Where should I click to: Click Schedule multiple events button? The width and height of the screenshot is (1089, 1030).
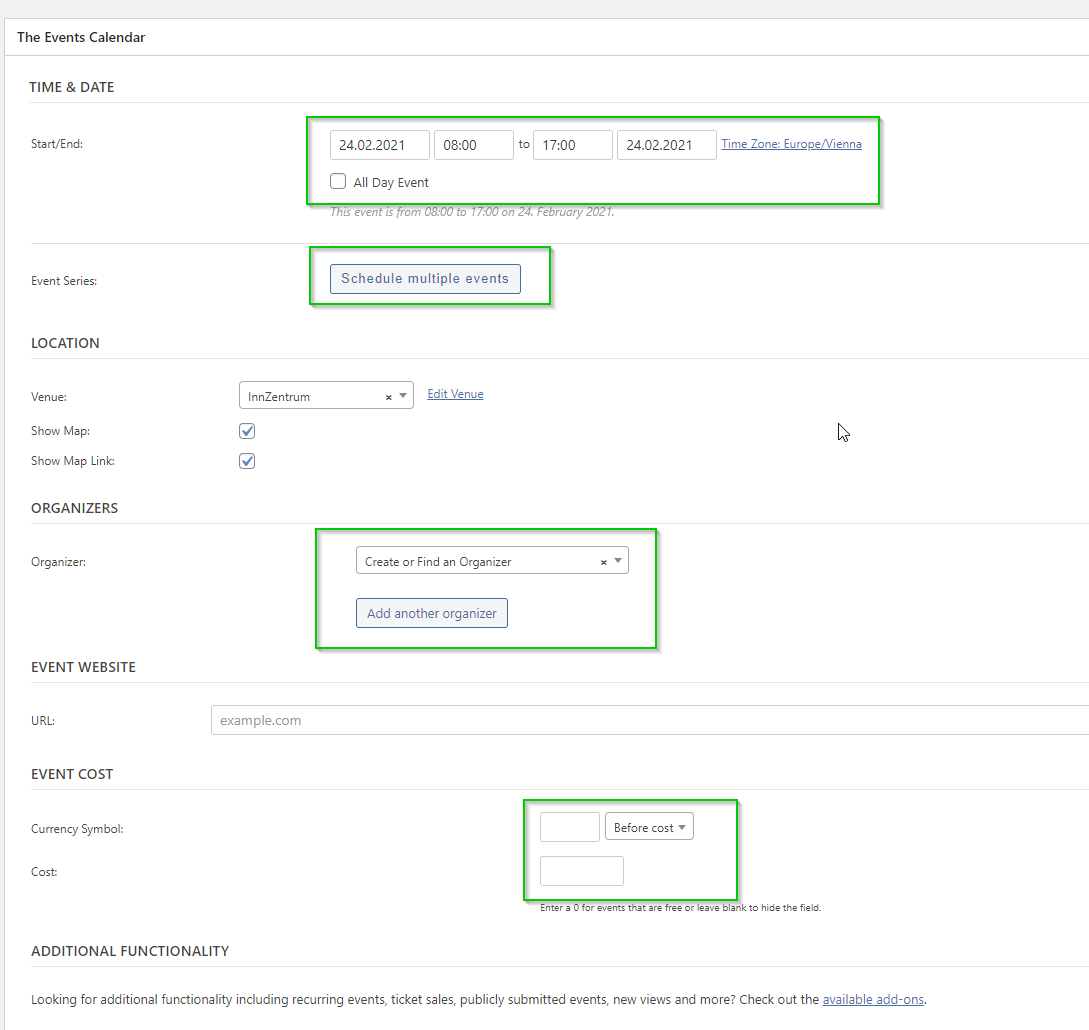(425, 279)
